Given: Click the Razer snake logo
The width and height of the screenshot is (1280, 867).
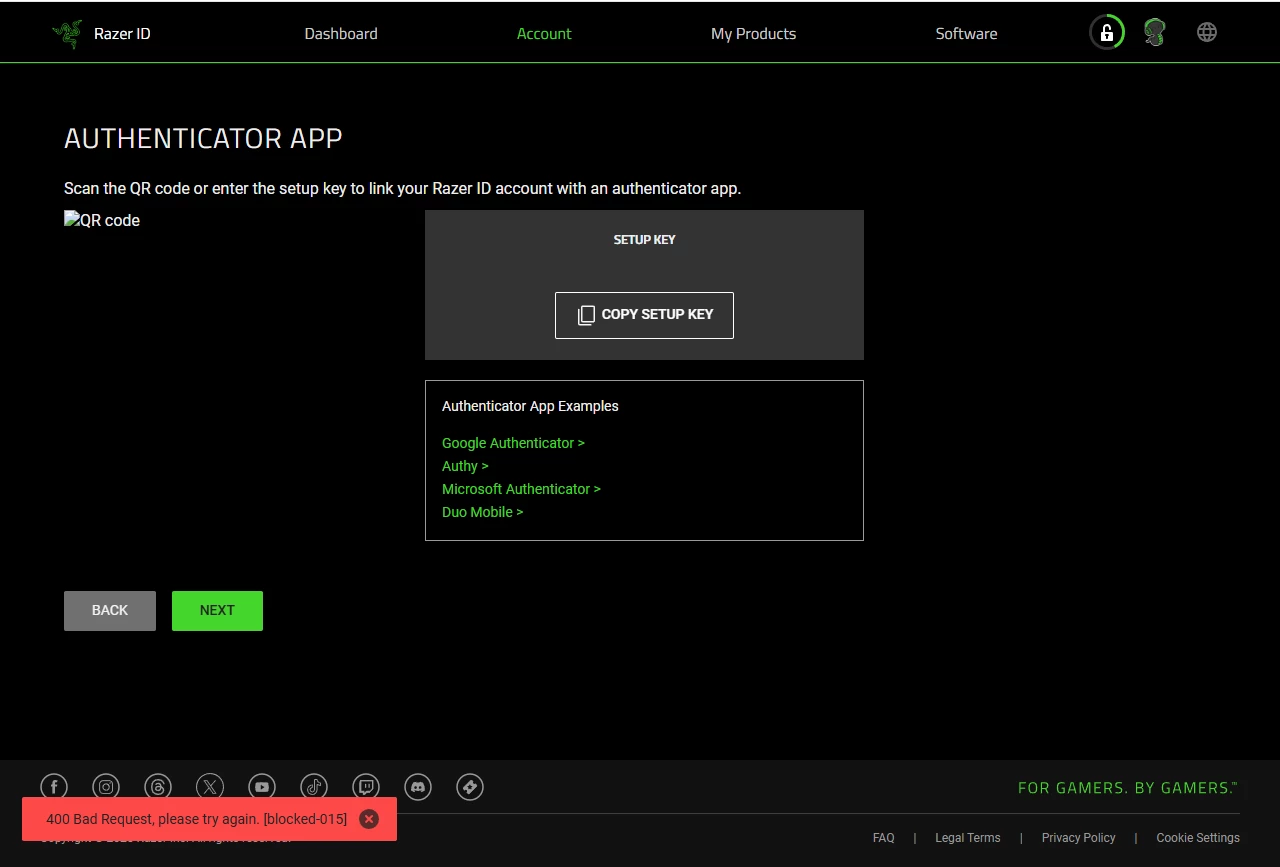Looking at the screenshot, I should click(67, 34).
